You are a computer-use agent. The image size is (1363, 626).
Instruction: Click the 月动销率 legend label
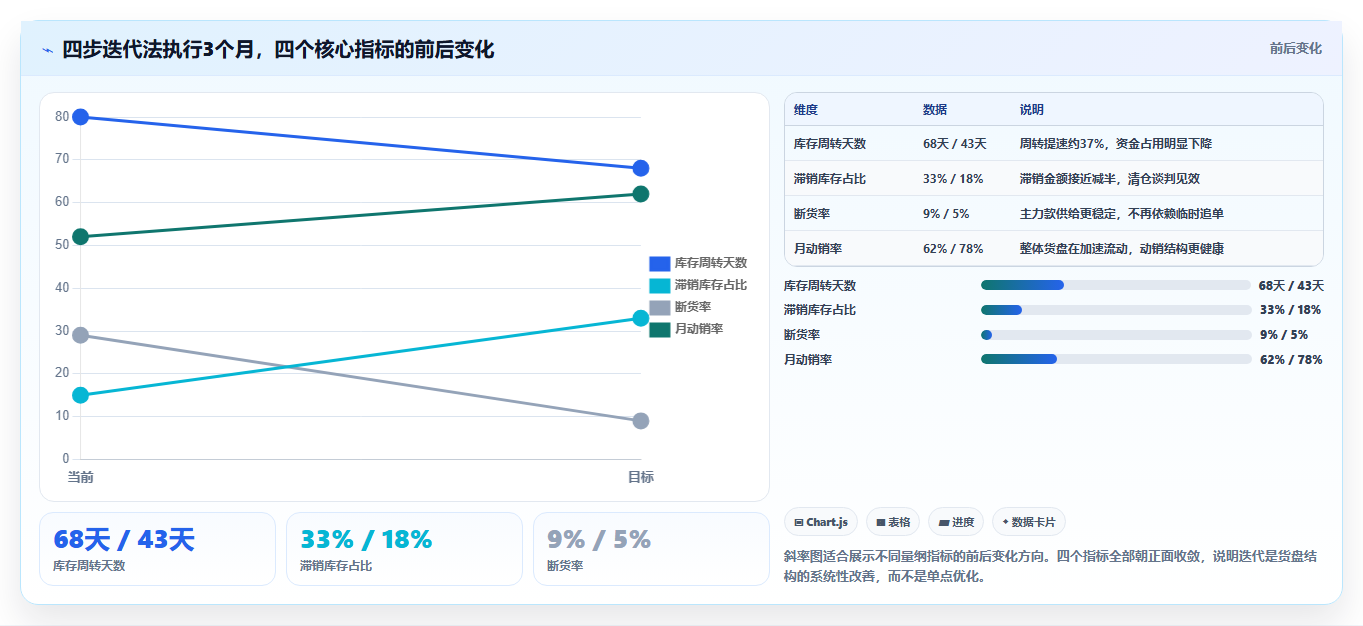point(699,329)
